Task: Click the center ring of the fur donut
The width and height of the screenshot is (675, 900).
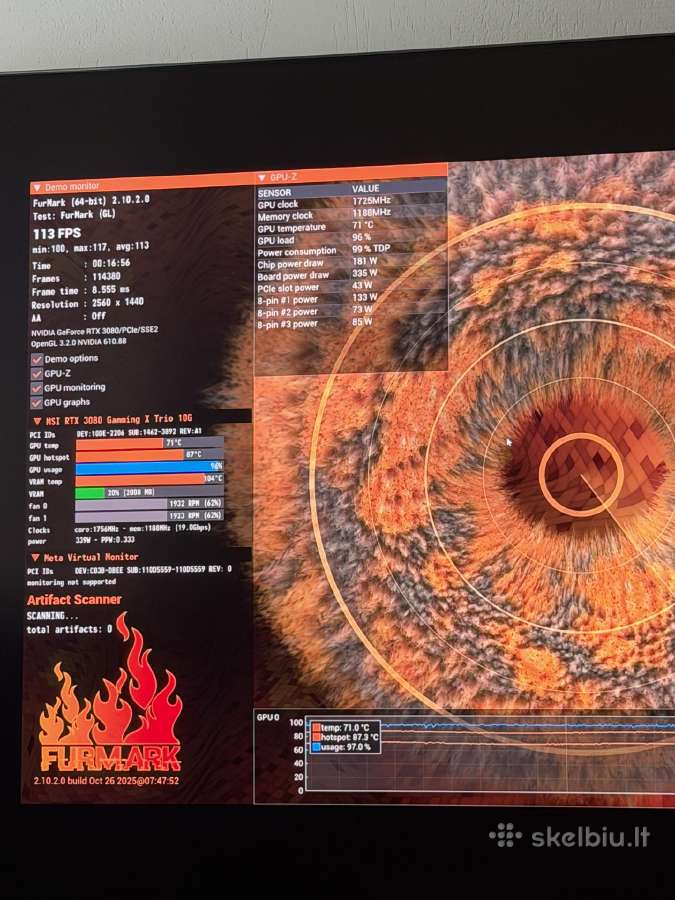Action: [x=581, y=475]
